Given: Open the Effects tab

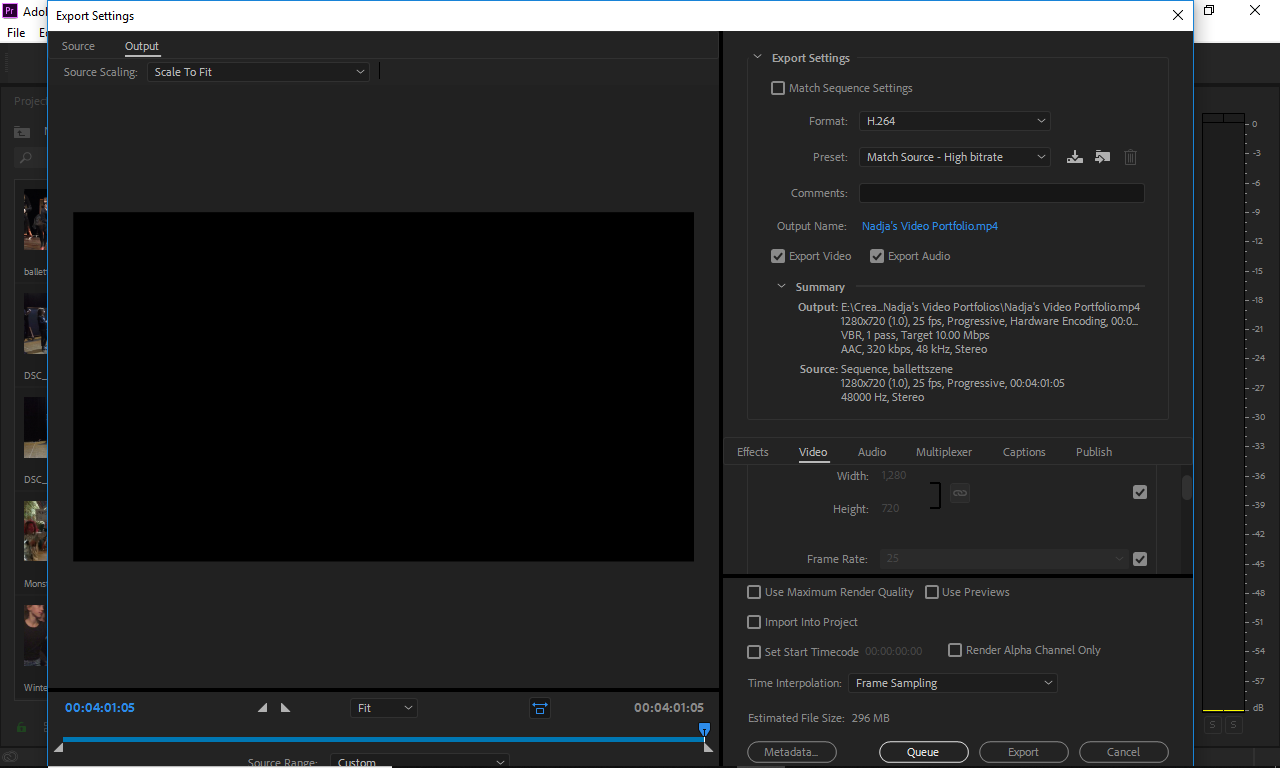Looking at the screenshot, I should coord(753,452).
